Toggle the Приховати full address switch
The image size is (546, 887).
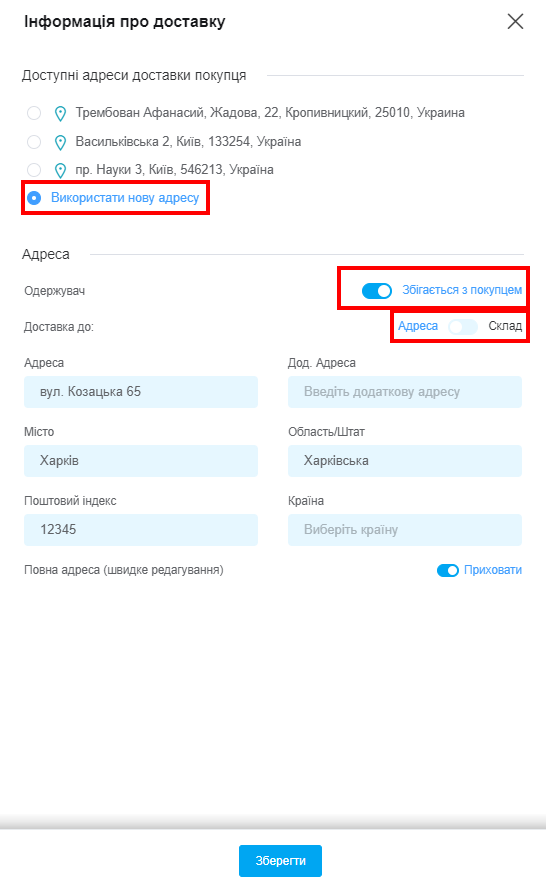[x=448, y=570]
